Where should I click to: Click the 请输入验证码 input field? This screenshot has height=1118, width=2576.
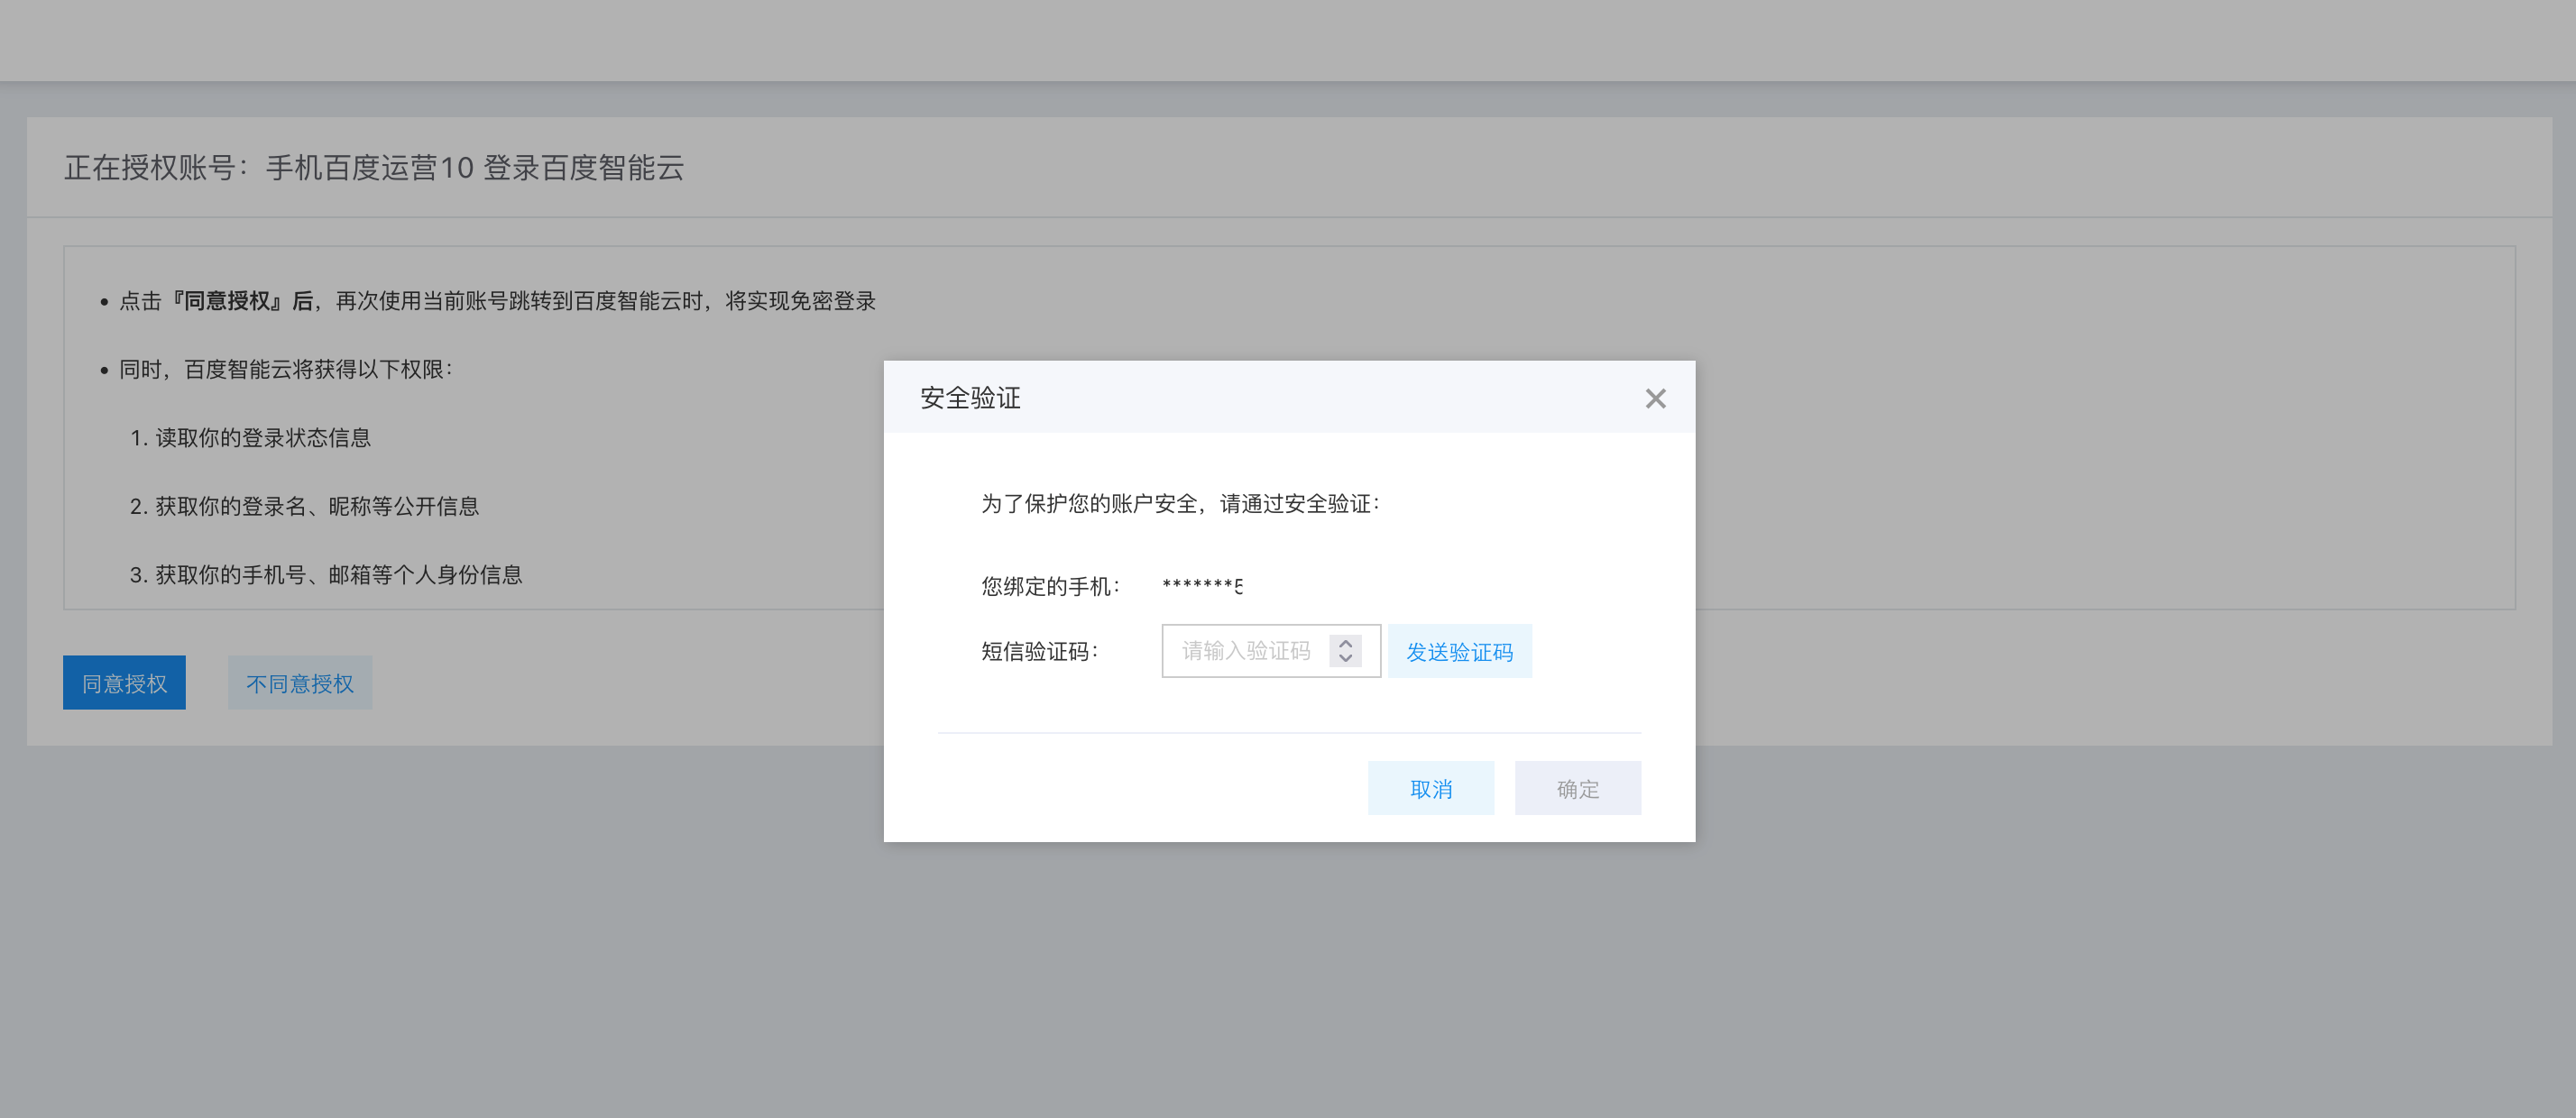[x=1245, y=651]
